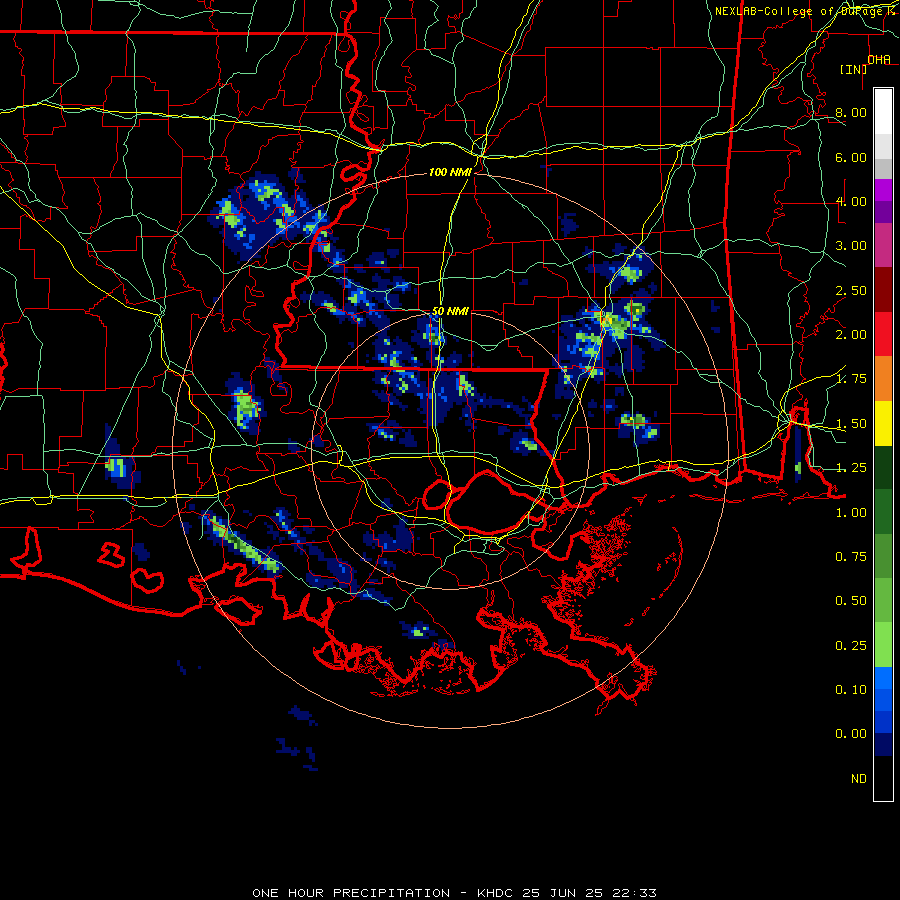Click the 2.00 legend value
Viewport: 900px width, 900px height.
pyautogui.click(x=851, y=335)
